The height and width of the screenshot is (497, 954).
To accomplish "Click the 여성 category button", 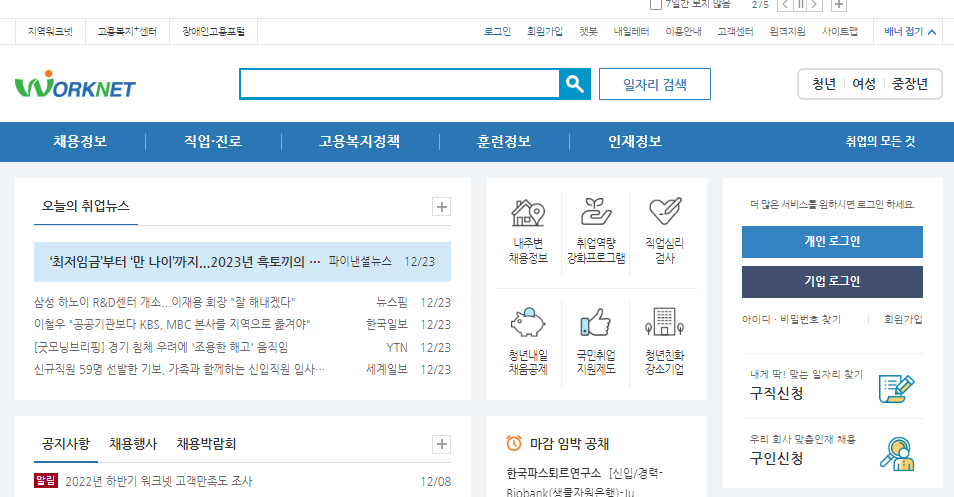I will tap(863, 84).
